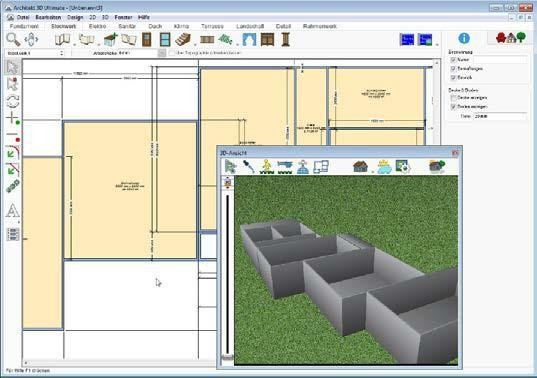
Task: Select the text A tool
Action: point(13,211)
